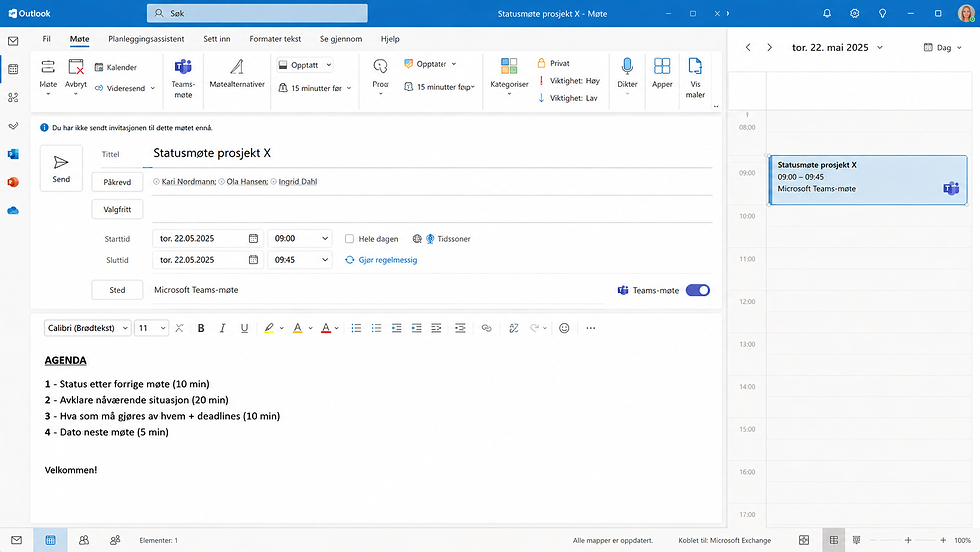Expand the date picker next to tor. 22. mai 2025
Image resolution: width=980 pixels, height=552 pixels.
[x=880, y=48]
